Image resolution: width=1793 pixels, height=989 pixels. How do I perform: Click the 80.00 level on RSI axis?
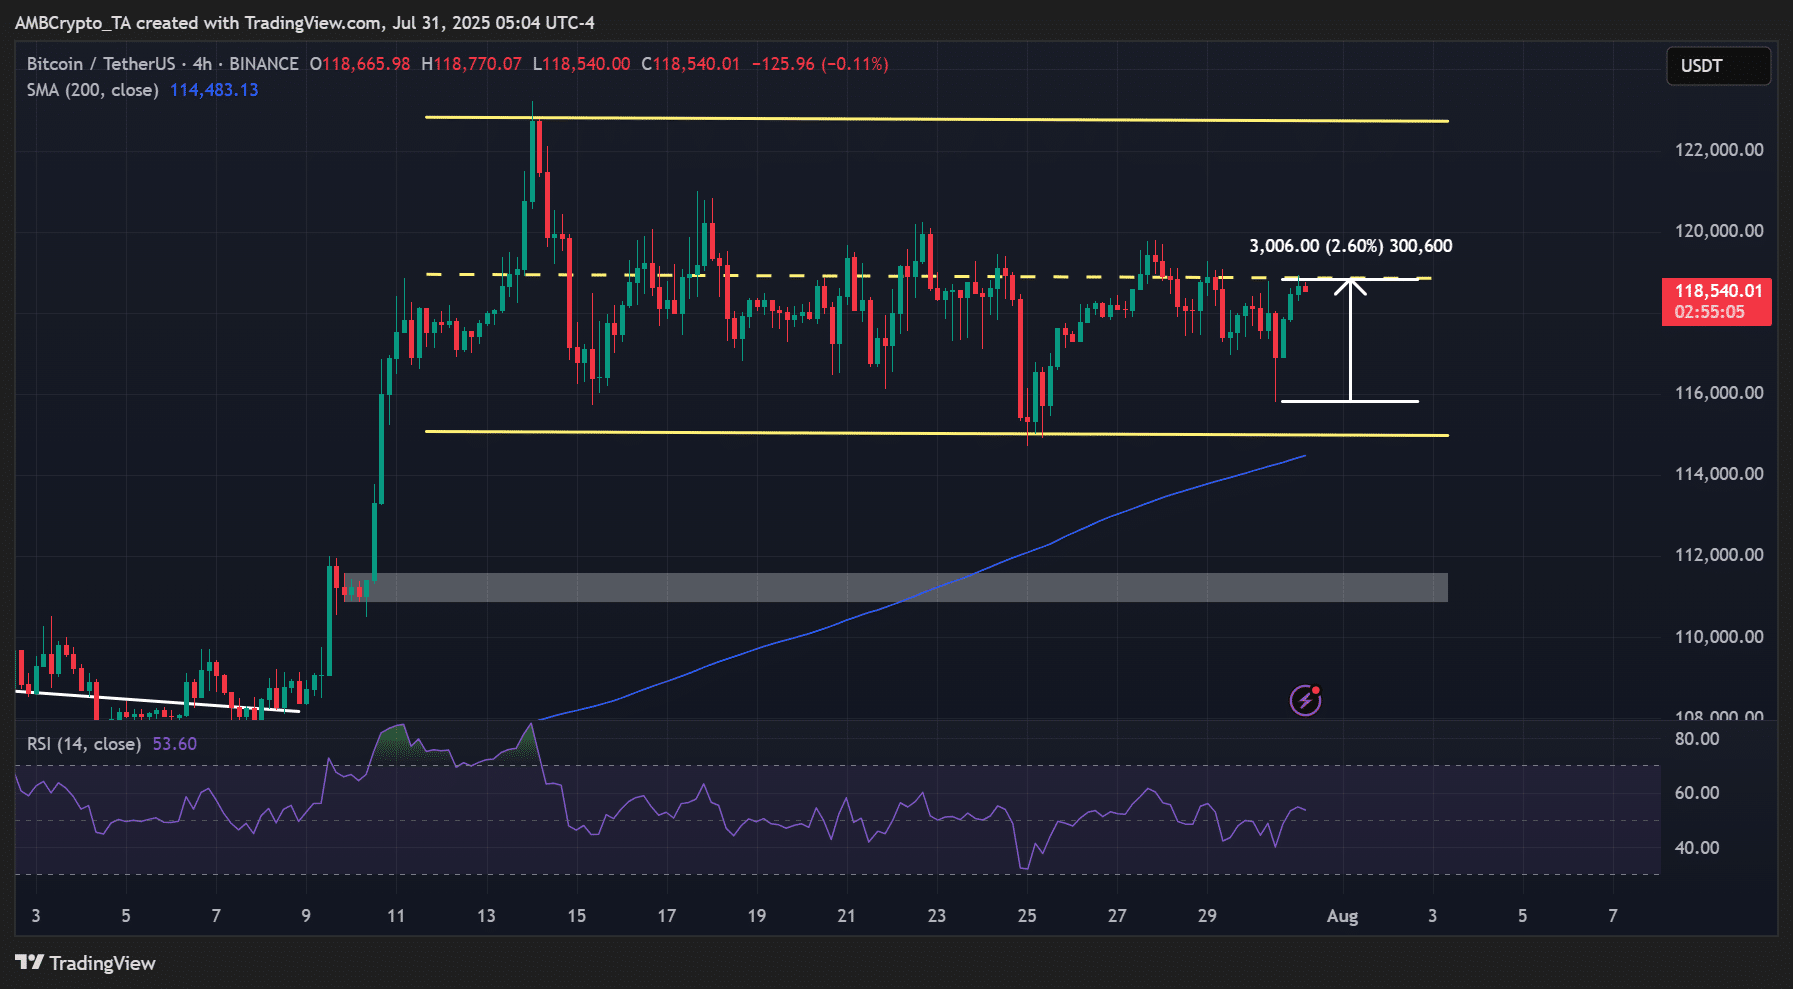click(x=1696, y=739)
